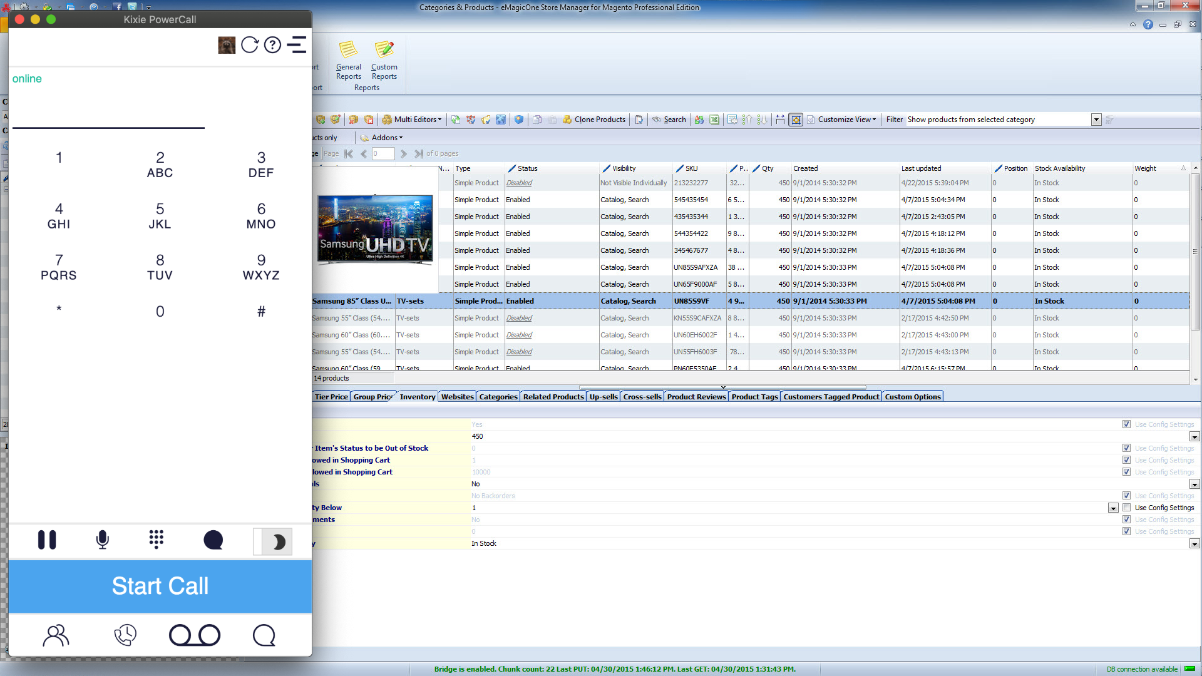This screenshot has width=1202, height=676.
Task: Open the Customize View dropdown
Action: click(846, 120)
